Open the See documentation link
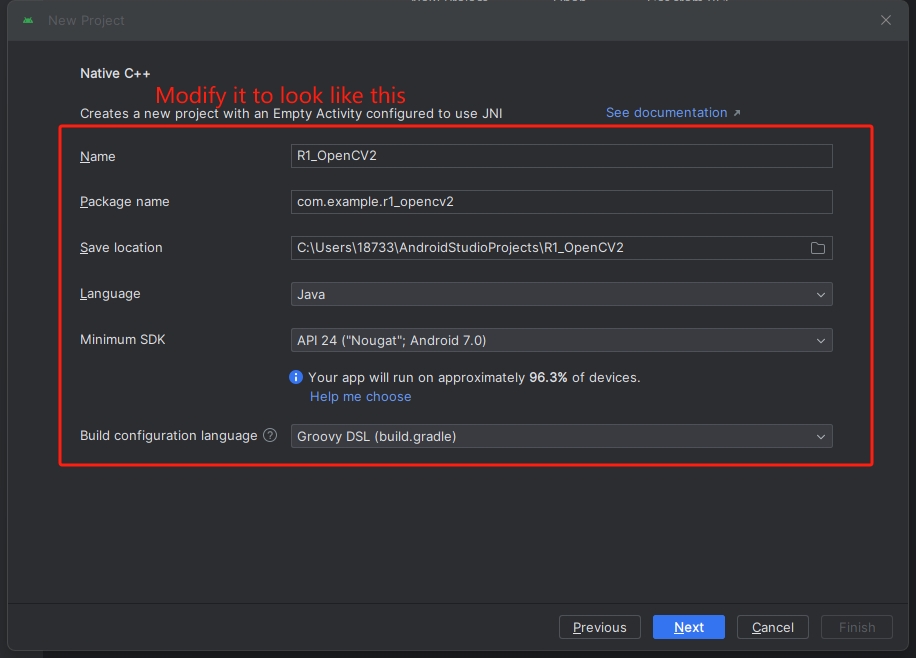Viewport: 916px width, 658px height. point(673,113)
